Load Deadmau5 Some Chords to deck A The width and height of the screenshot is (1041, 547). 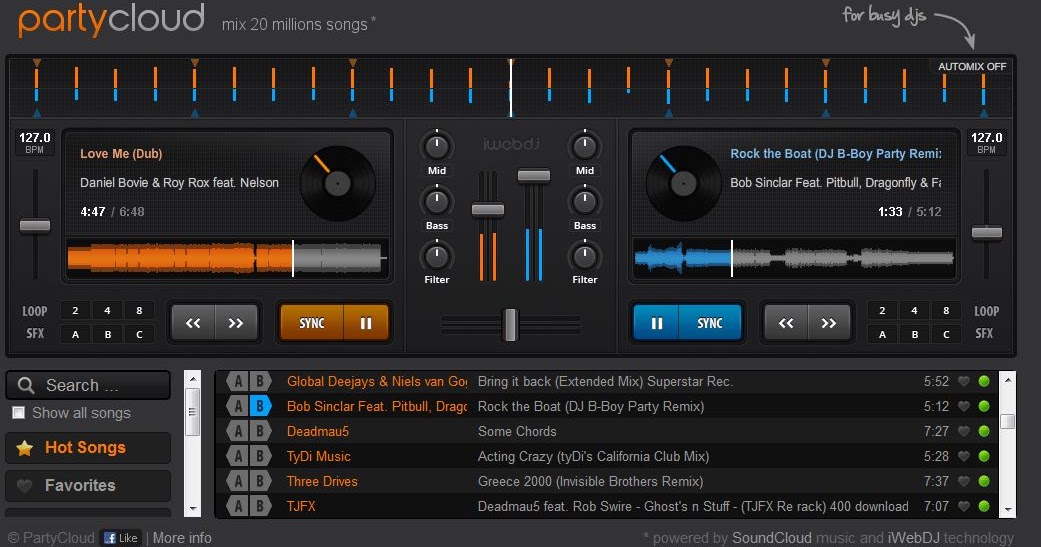pyautogui.click(x=237, y=431)
